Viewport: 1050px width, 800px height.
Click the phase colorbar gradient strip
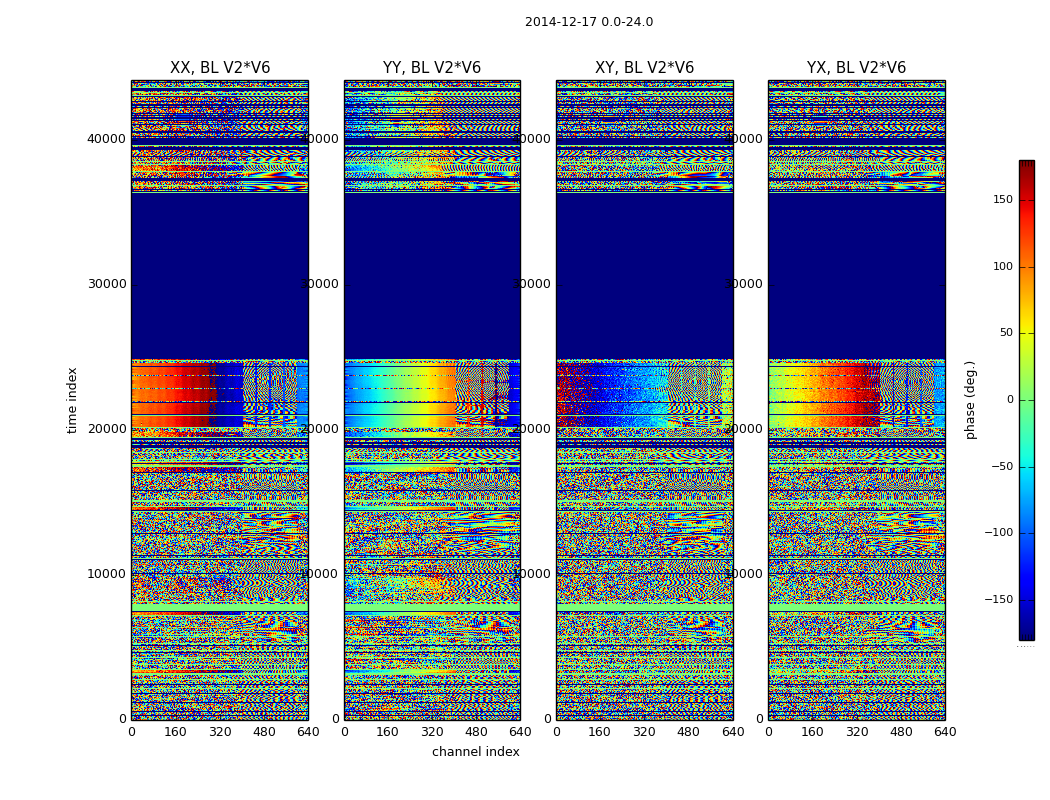click(1027, 400)
